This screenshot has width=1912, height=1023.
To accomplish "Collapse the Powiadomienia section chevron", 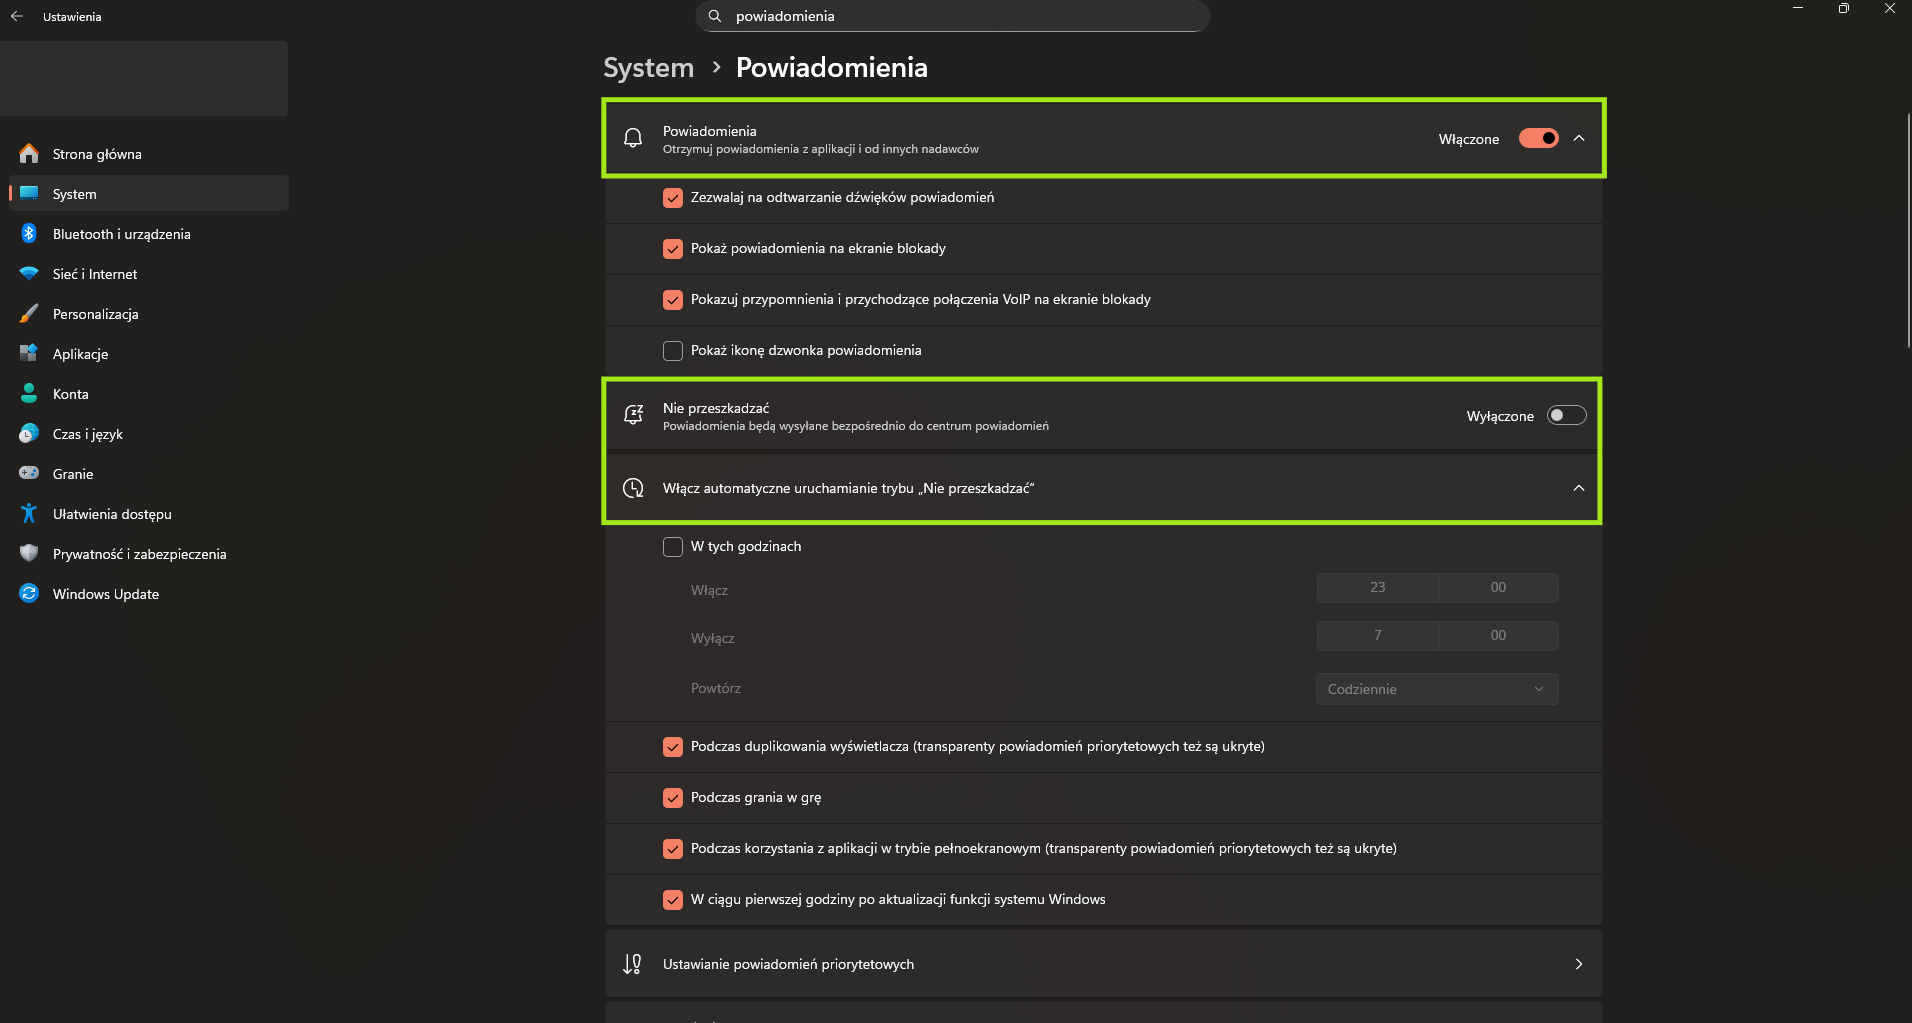I will click(x=1579, y=139).
